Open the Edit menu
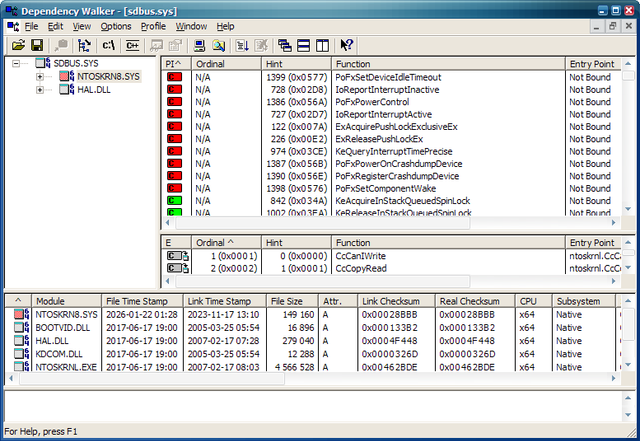Viewport: 640px width, 441px height. [x=55, y=27]
